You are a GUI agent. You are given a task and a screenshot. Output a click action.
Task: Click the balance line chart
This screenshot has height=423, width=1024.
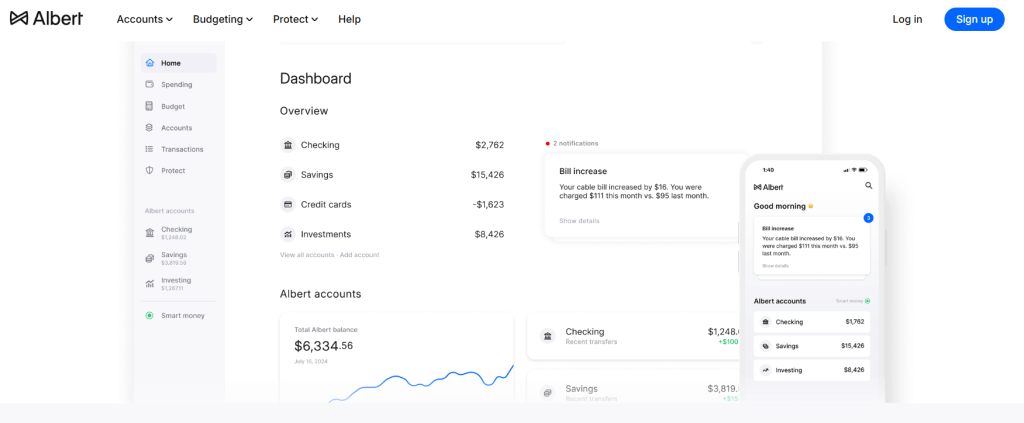point(421,383)
